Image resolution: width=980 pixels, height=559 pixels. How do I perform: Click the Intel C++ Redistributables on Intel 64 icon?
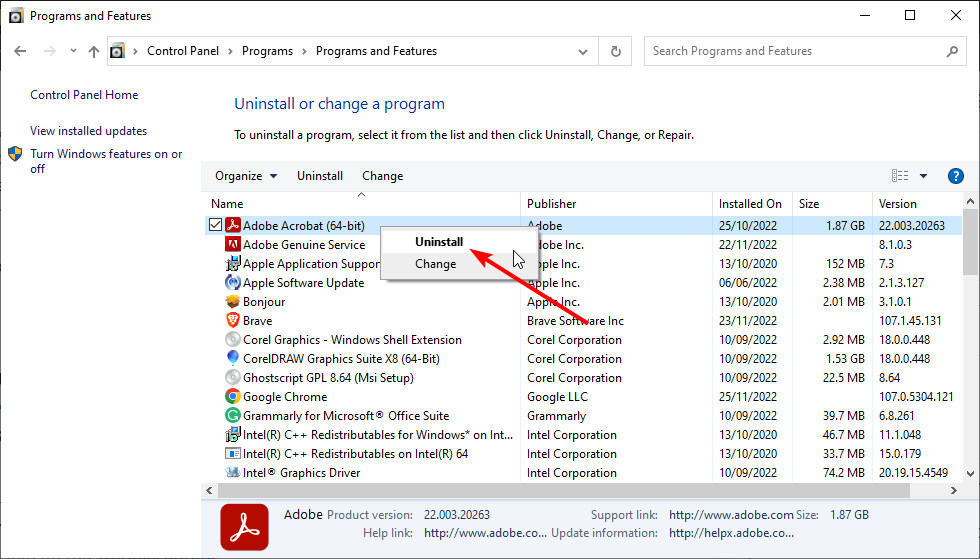pyautogui.click(x=232, y=453)
